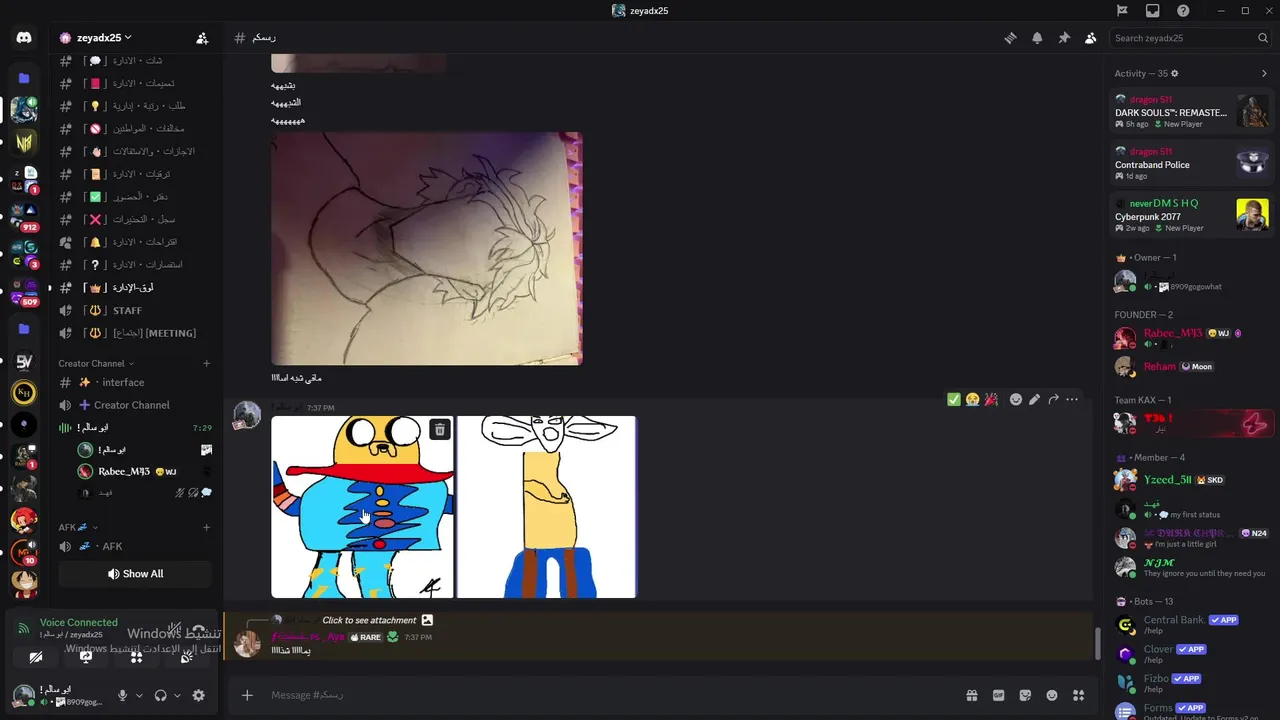Open DARK SOULS: REMASTERED activity card

click(1192, 111)
